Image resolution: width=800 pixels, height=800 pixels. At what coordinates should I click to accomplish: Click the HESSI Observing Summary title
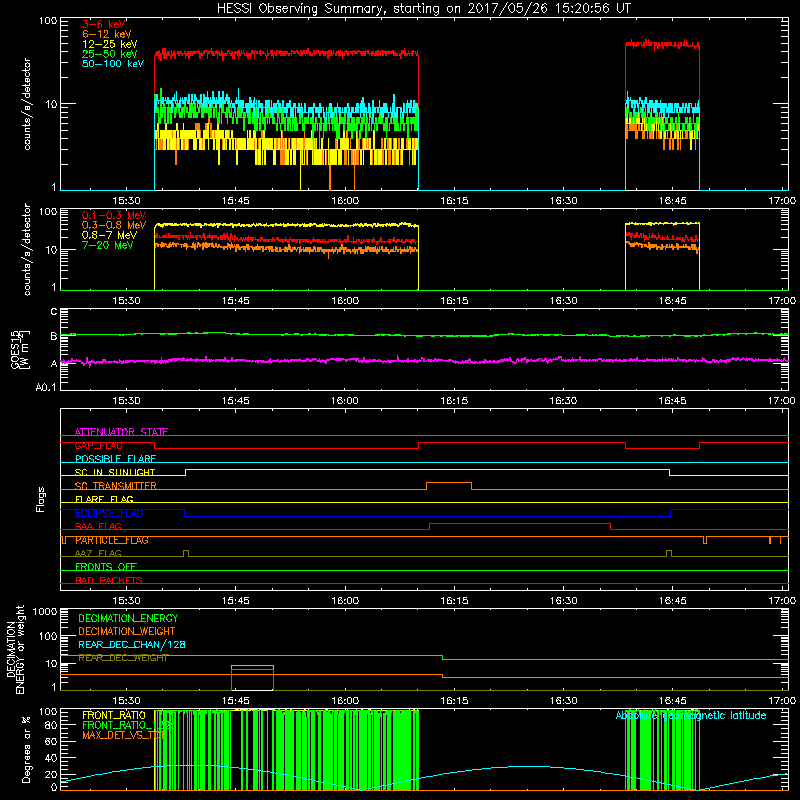(424, 8)
